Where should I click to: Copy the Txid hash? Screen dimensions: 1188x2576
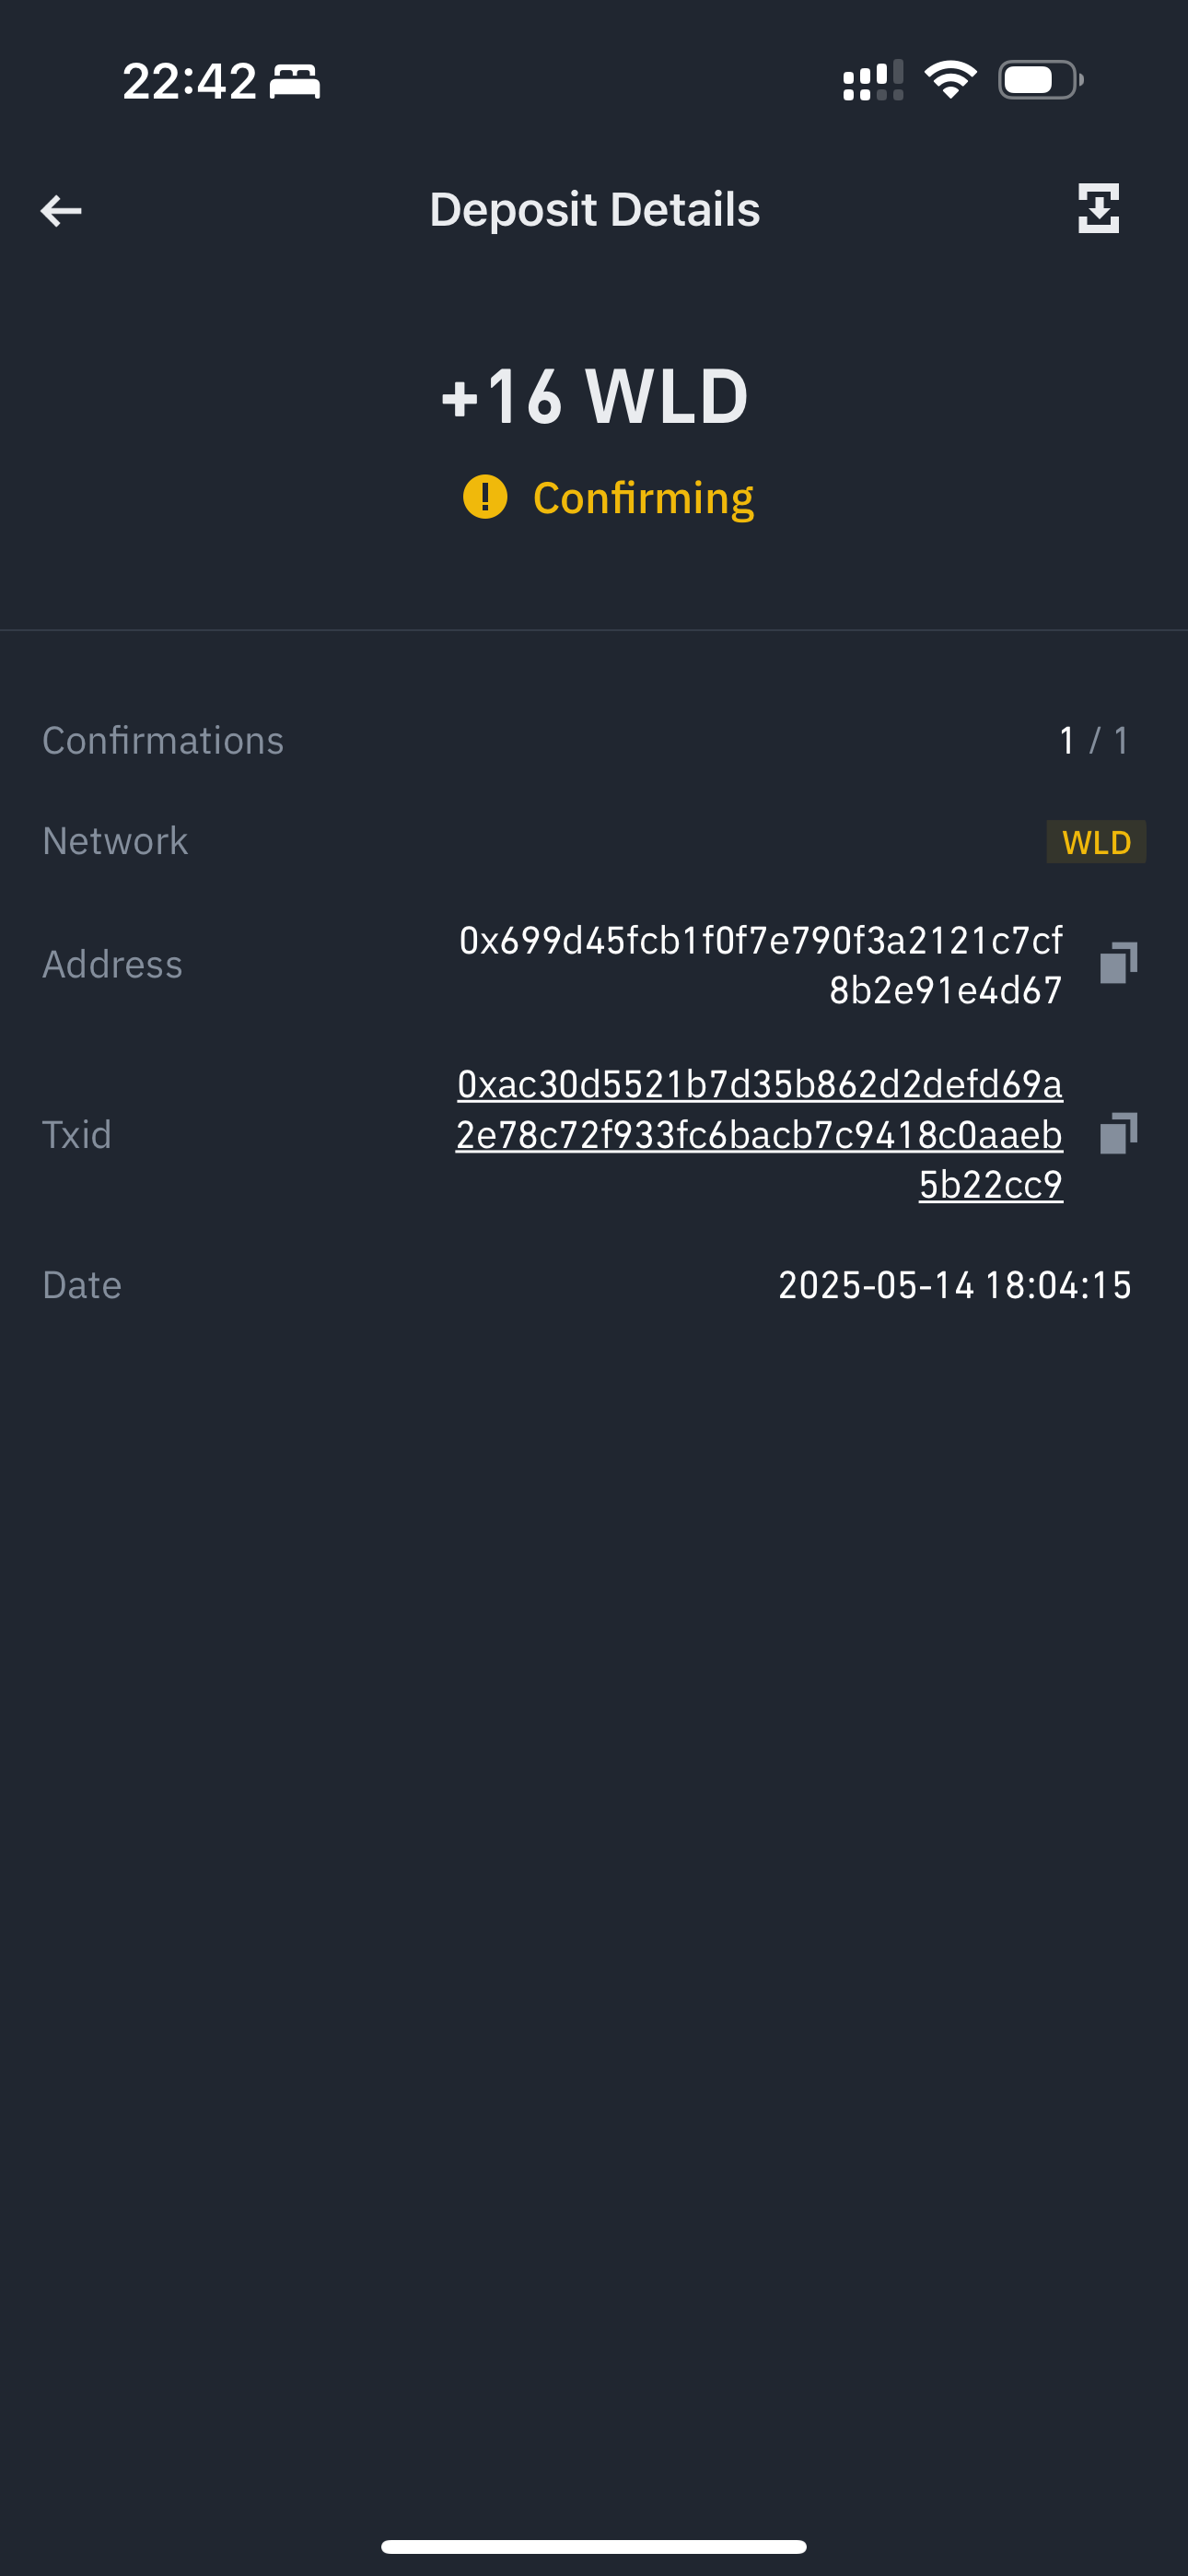[x=1118, y=1133]
